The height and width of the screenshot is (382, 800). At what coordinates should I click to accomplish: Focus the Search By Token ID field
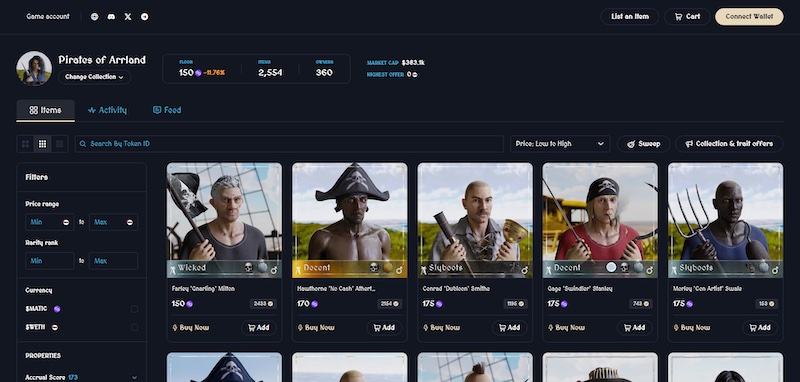click(x=289, y=144)
